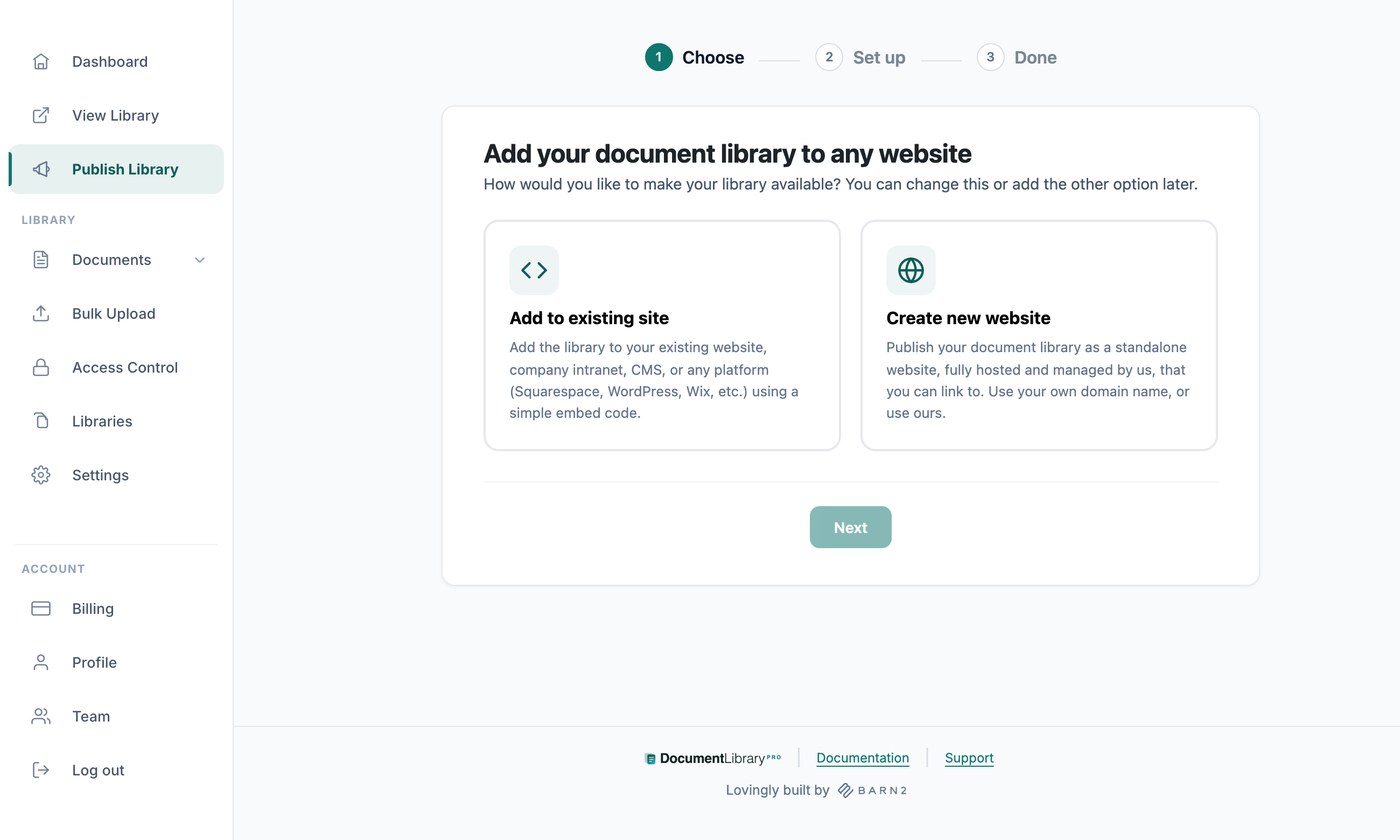This screenshot has height=840, width=1400.
Task: Click the Bulk Upload arrow icon
Action: click(41, 314)
